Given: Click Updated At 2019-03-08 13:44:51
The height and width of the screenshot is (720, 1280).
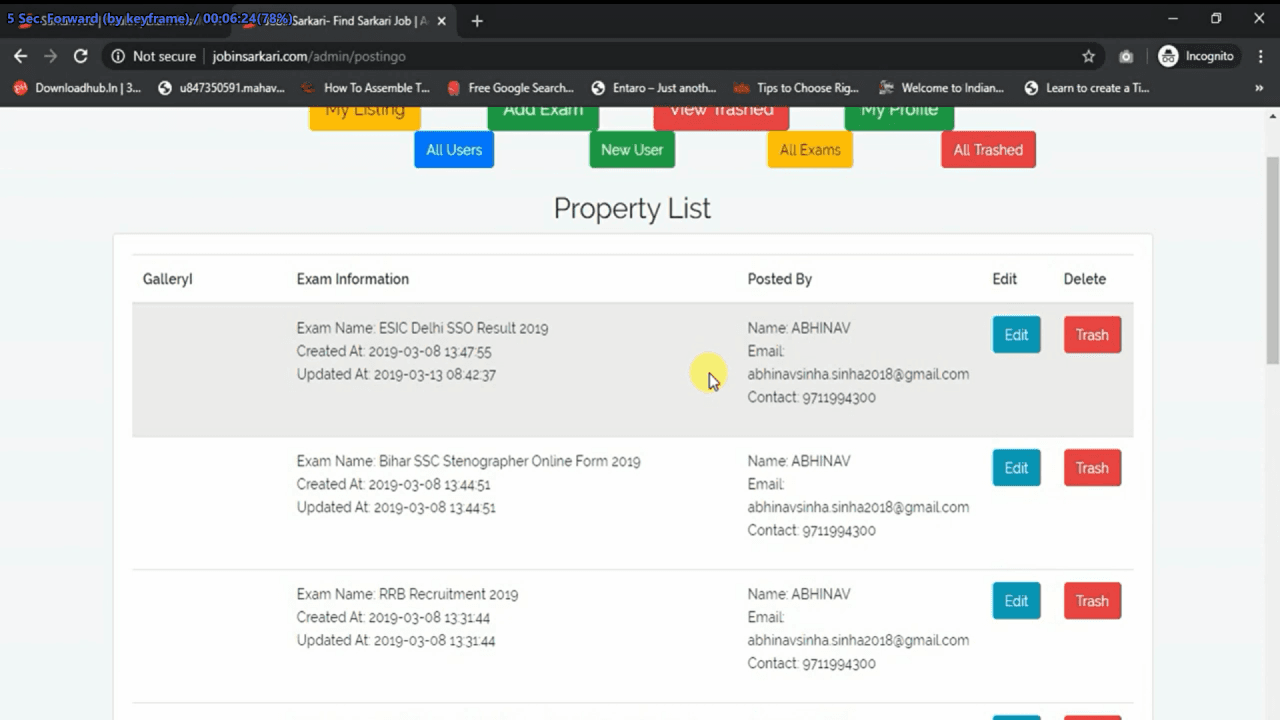Looking at the screenshot, I should (x=396, y=507).
